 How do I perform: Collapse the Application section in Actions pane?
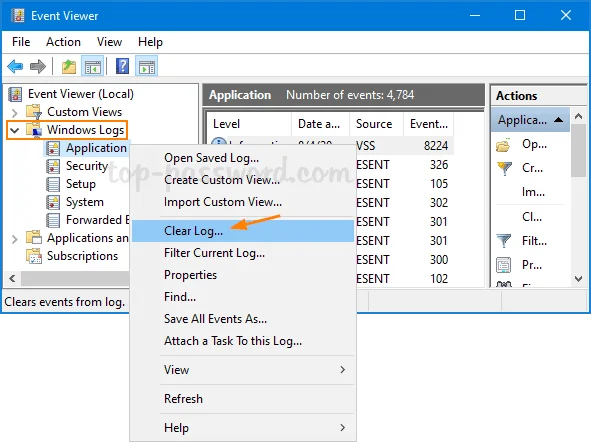click(x=559, y=120)
